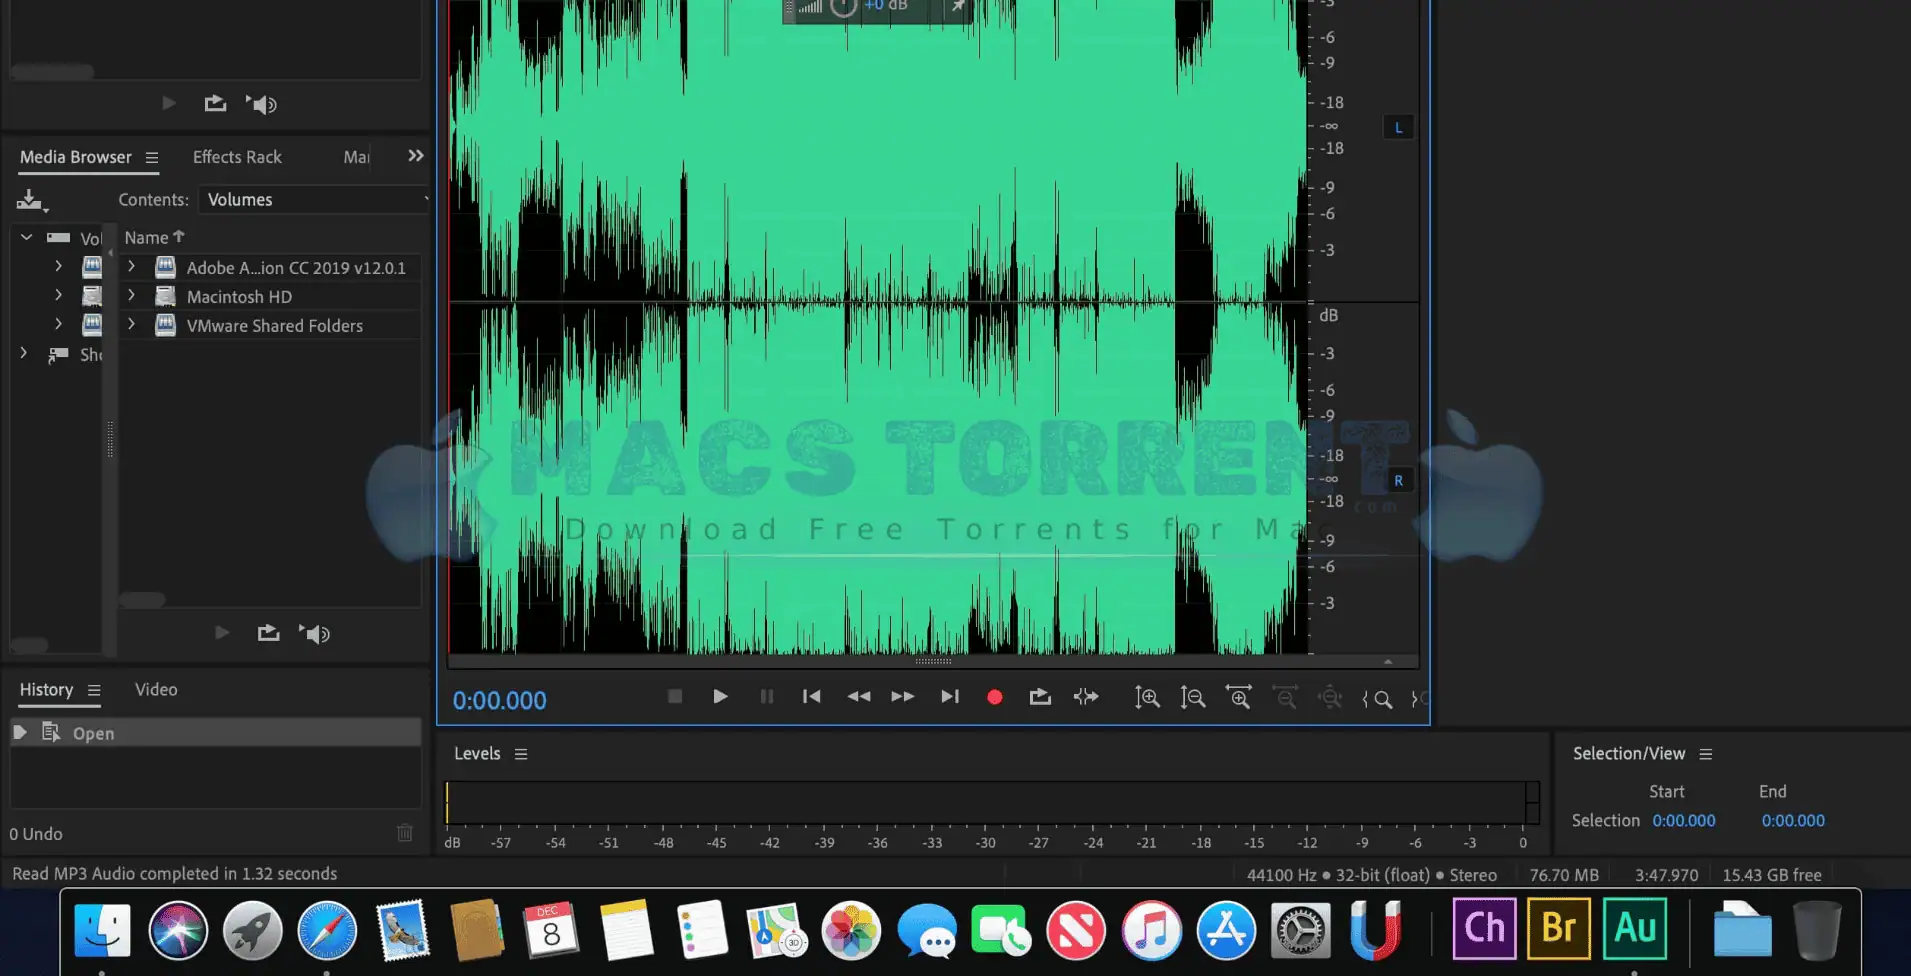Click the Add Shortcut icon in Media Browser
The height and width of the screenshot is (976, 1911).
(x=31, y=200)
